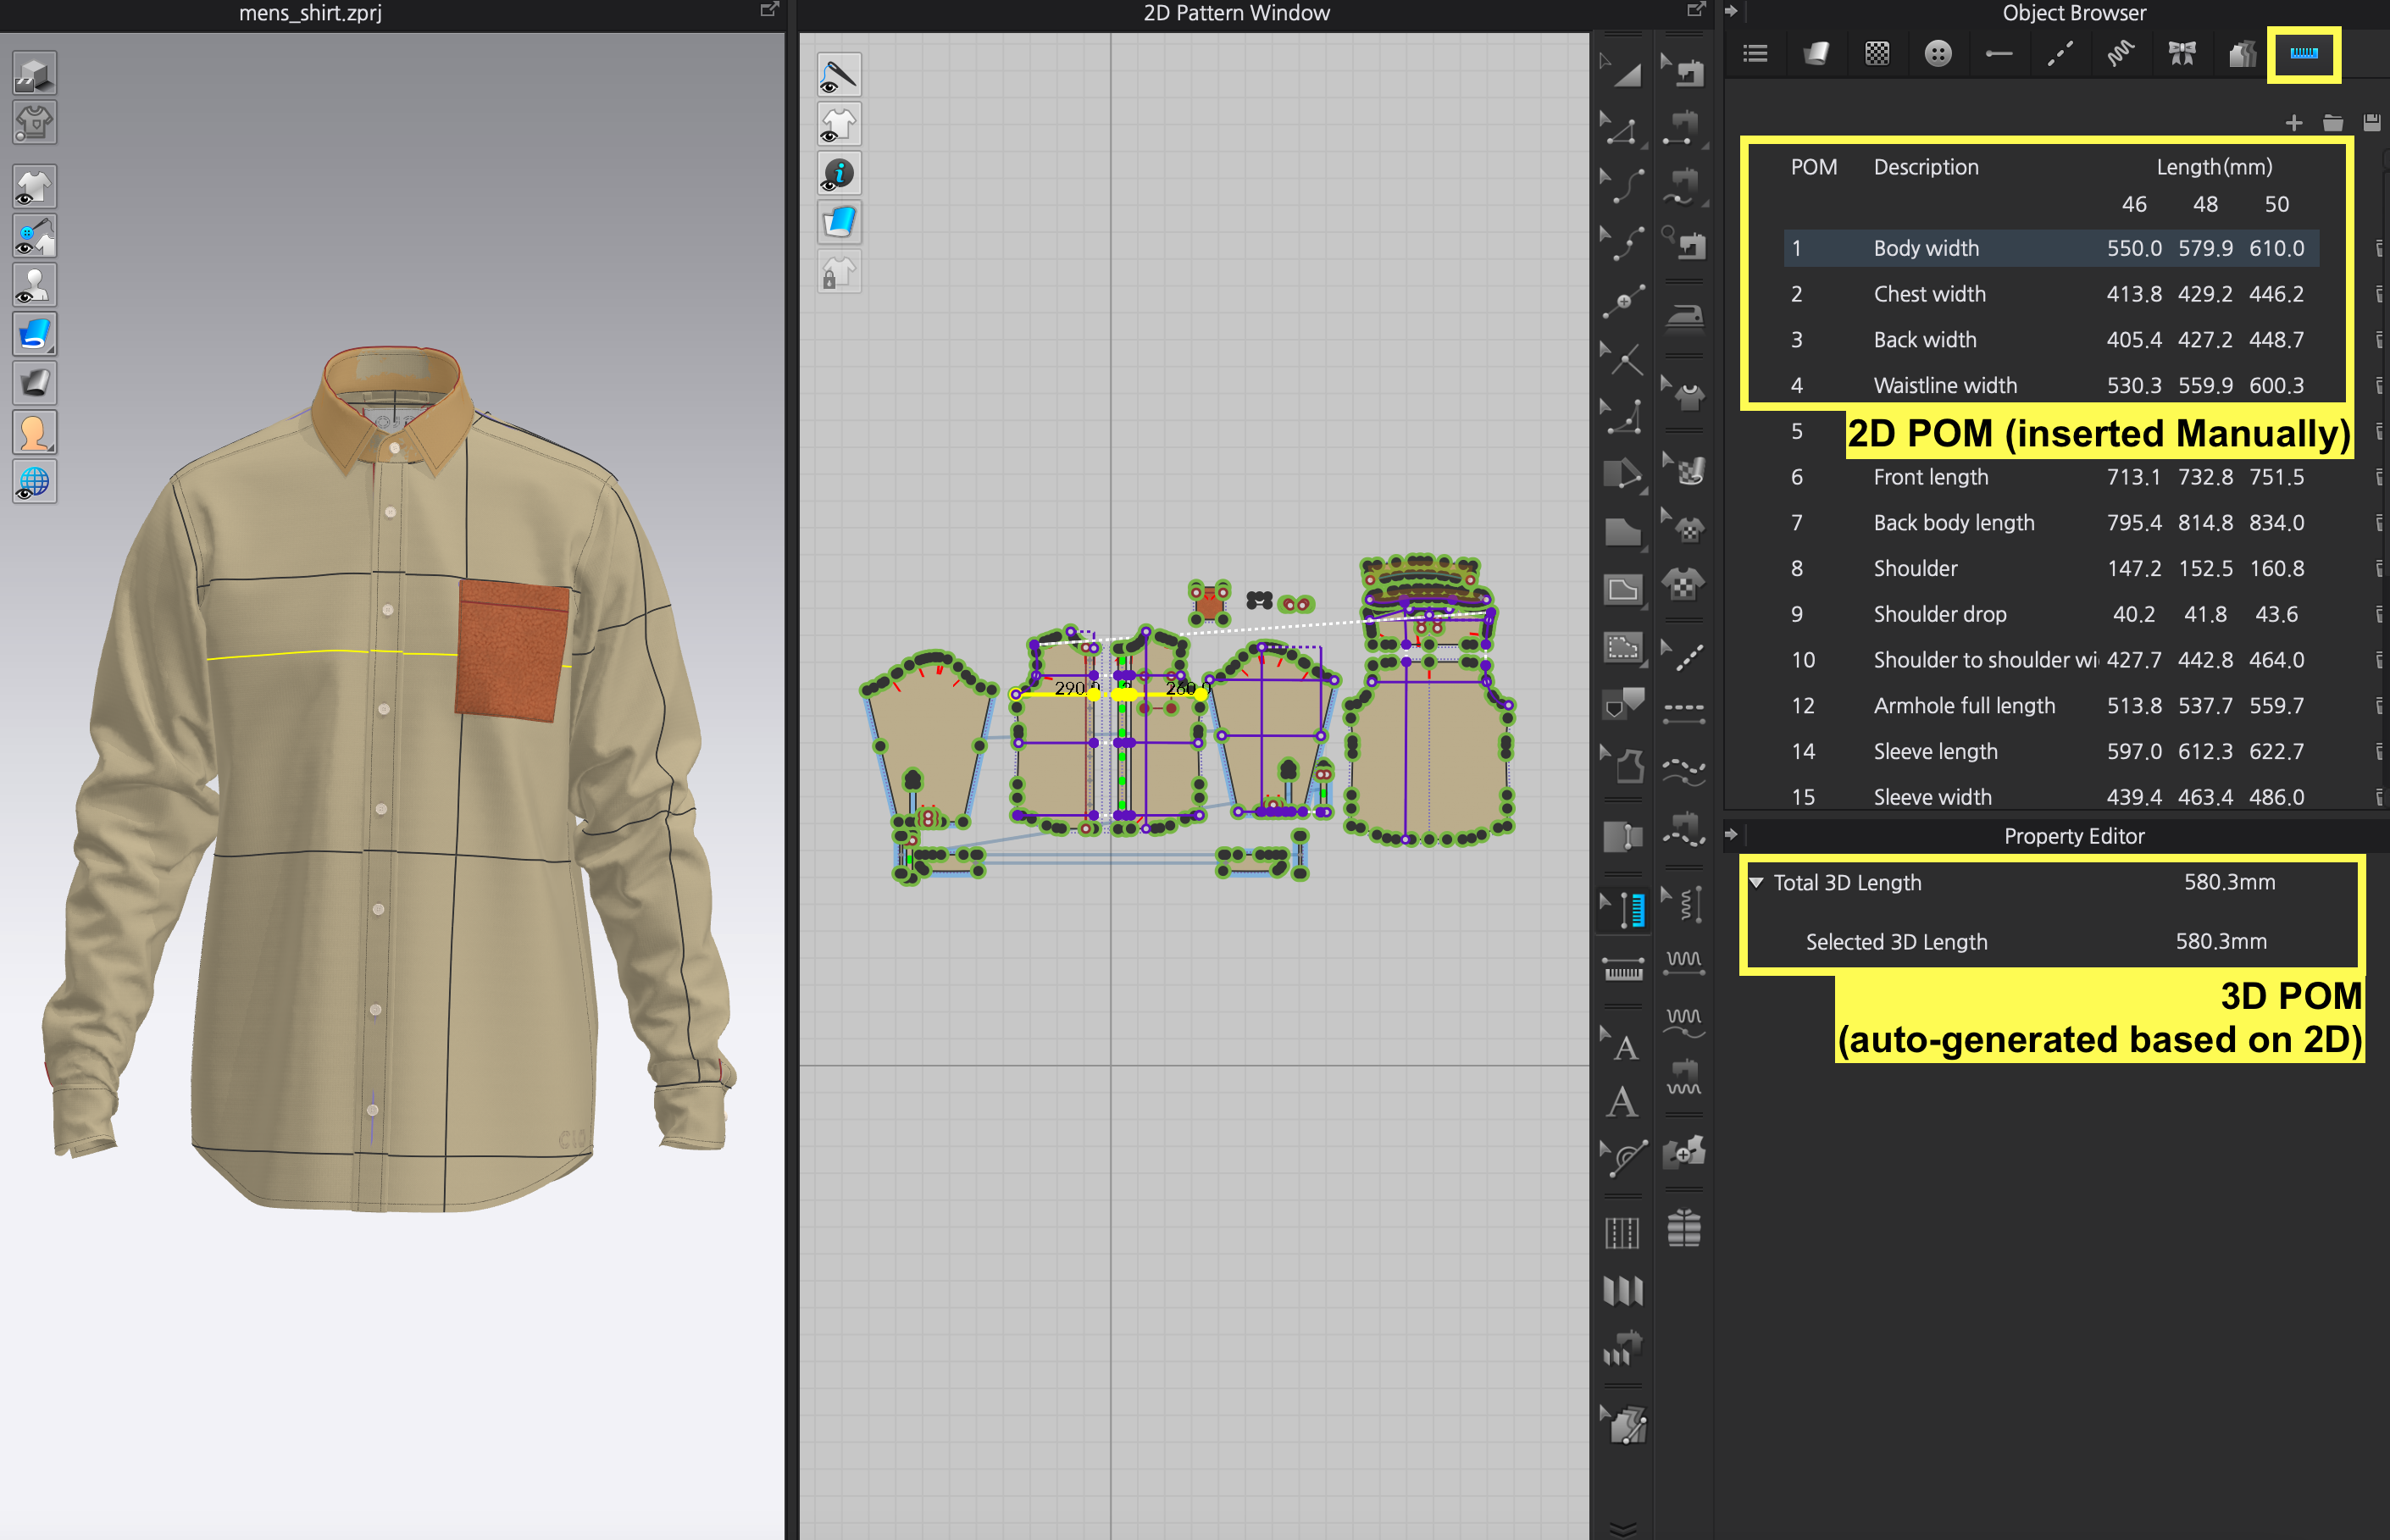
Task: Select the Sleeve length POM row
Action: 2050,752
